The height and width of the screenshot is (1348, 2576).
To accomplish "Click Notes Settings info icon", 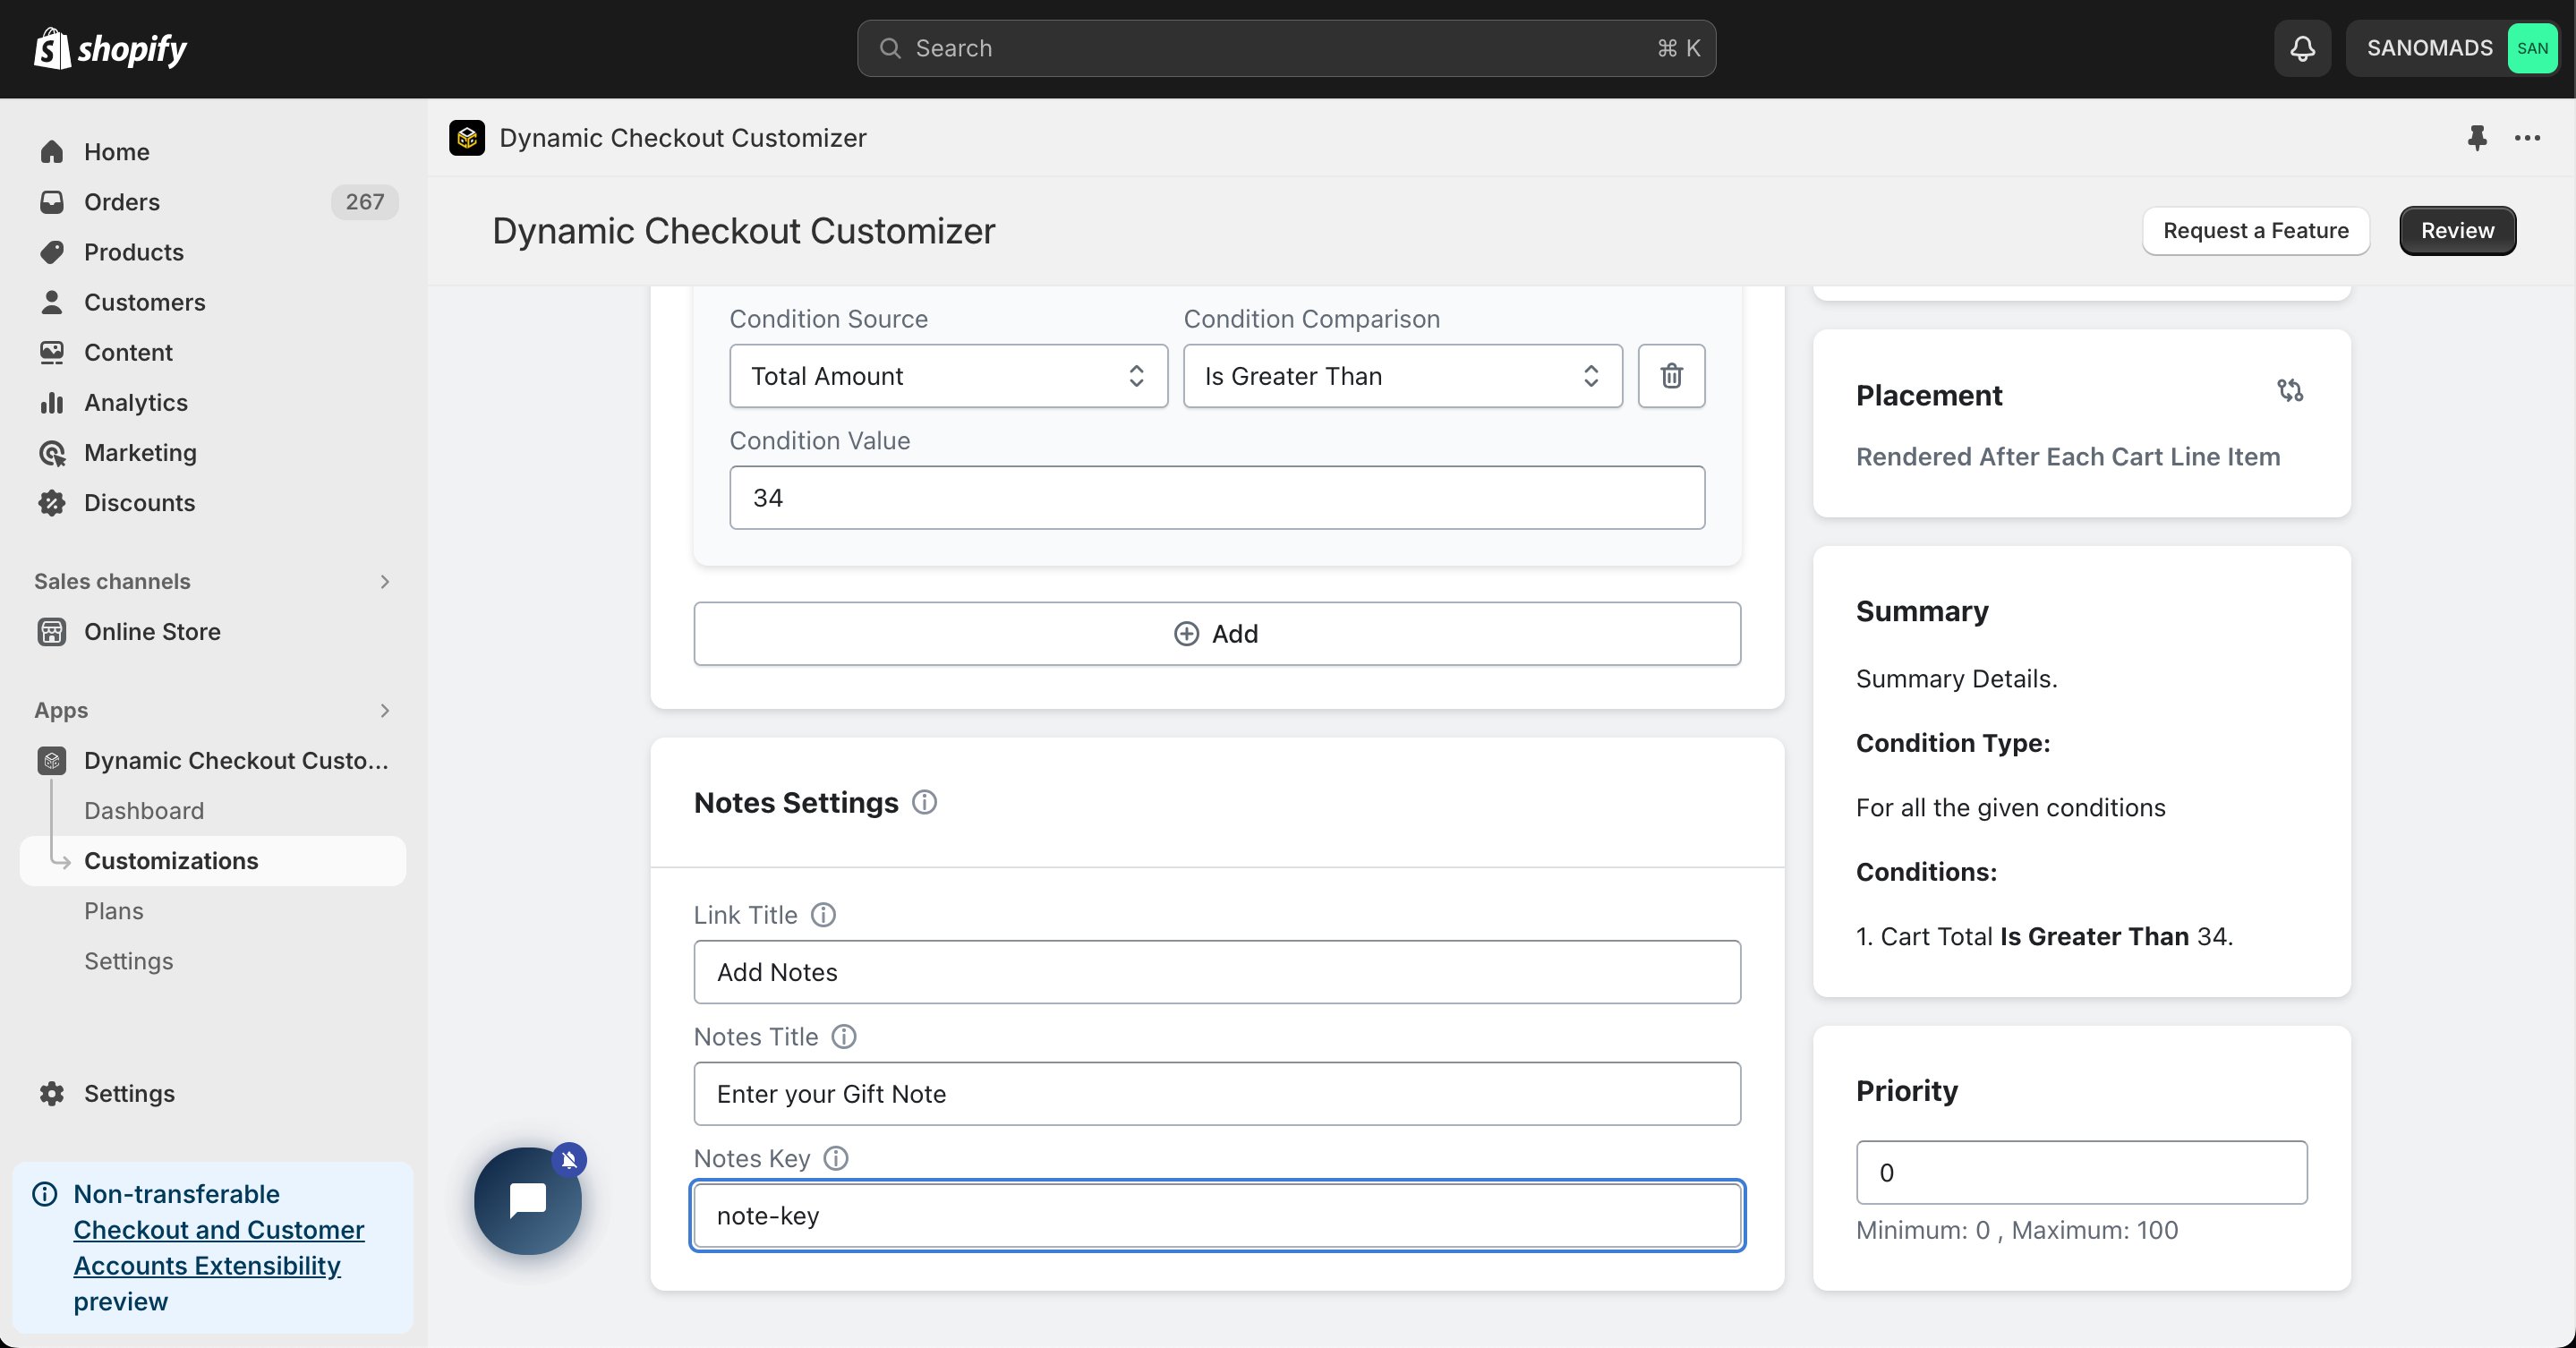I will 924,802.
